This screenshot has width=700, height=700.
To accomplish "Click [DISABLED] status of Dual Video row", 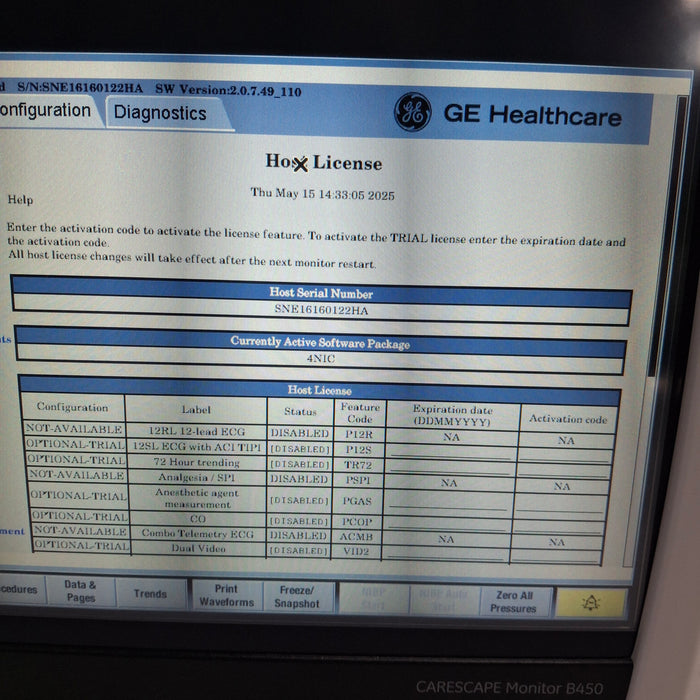I will [x=299, y=550].
